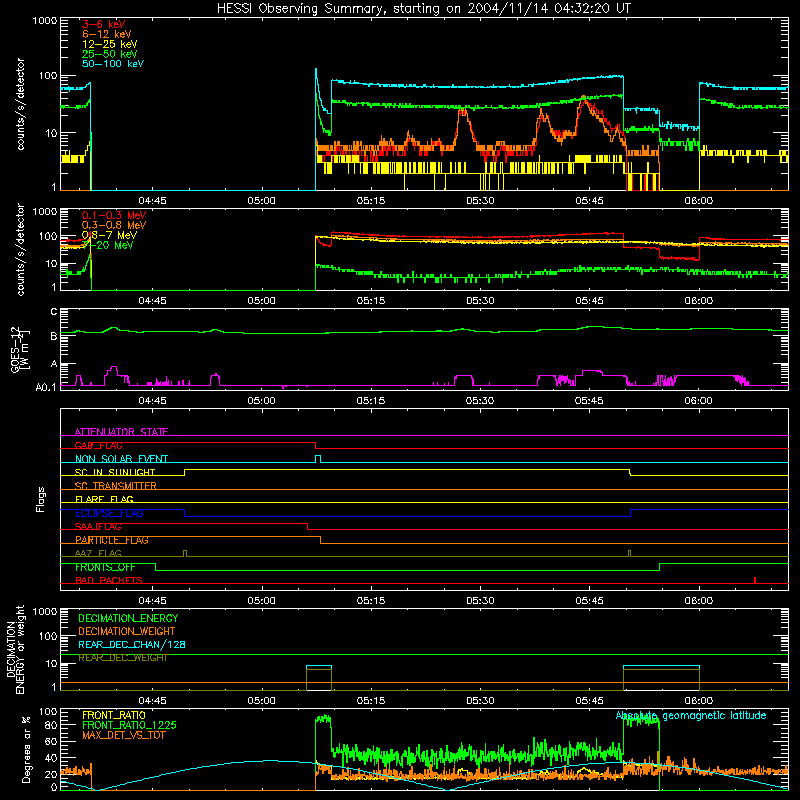800x800 pixels.
Task: Click the GOES-12 axis label
Action: tap(19, 349)
